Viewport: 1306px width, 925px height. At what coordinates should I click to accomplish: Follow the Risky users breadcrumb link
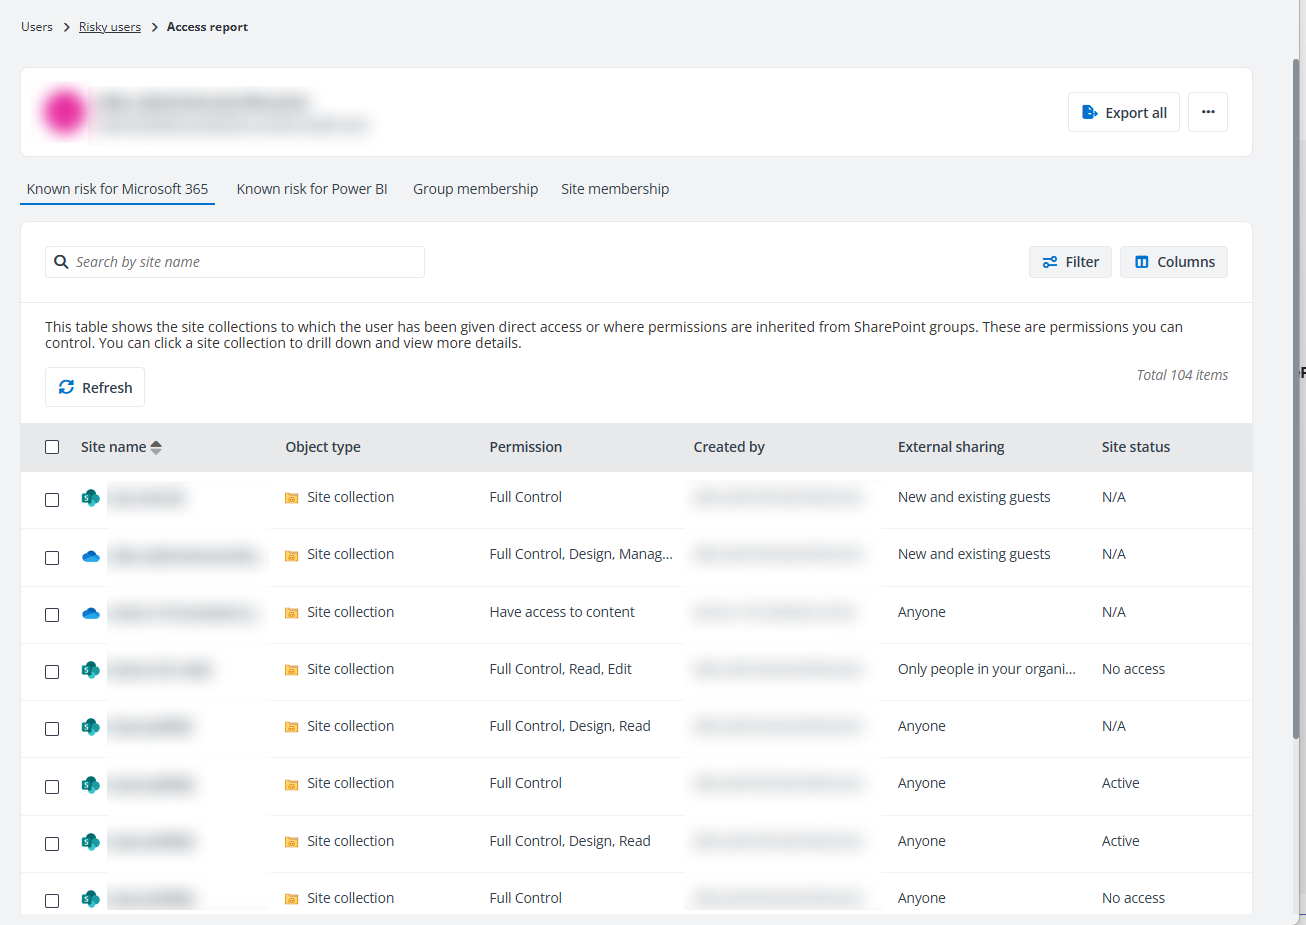[x=110, y=26]
